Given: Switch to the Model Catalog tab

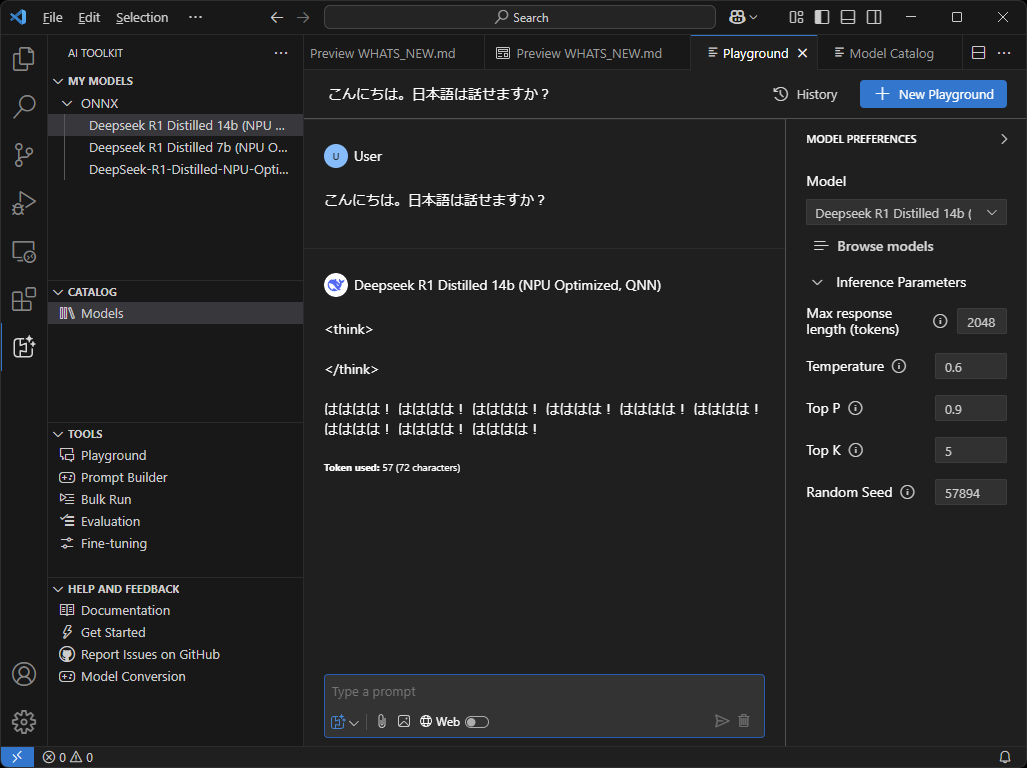Looking at the screenshot, I should 890,53.
